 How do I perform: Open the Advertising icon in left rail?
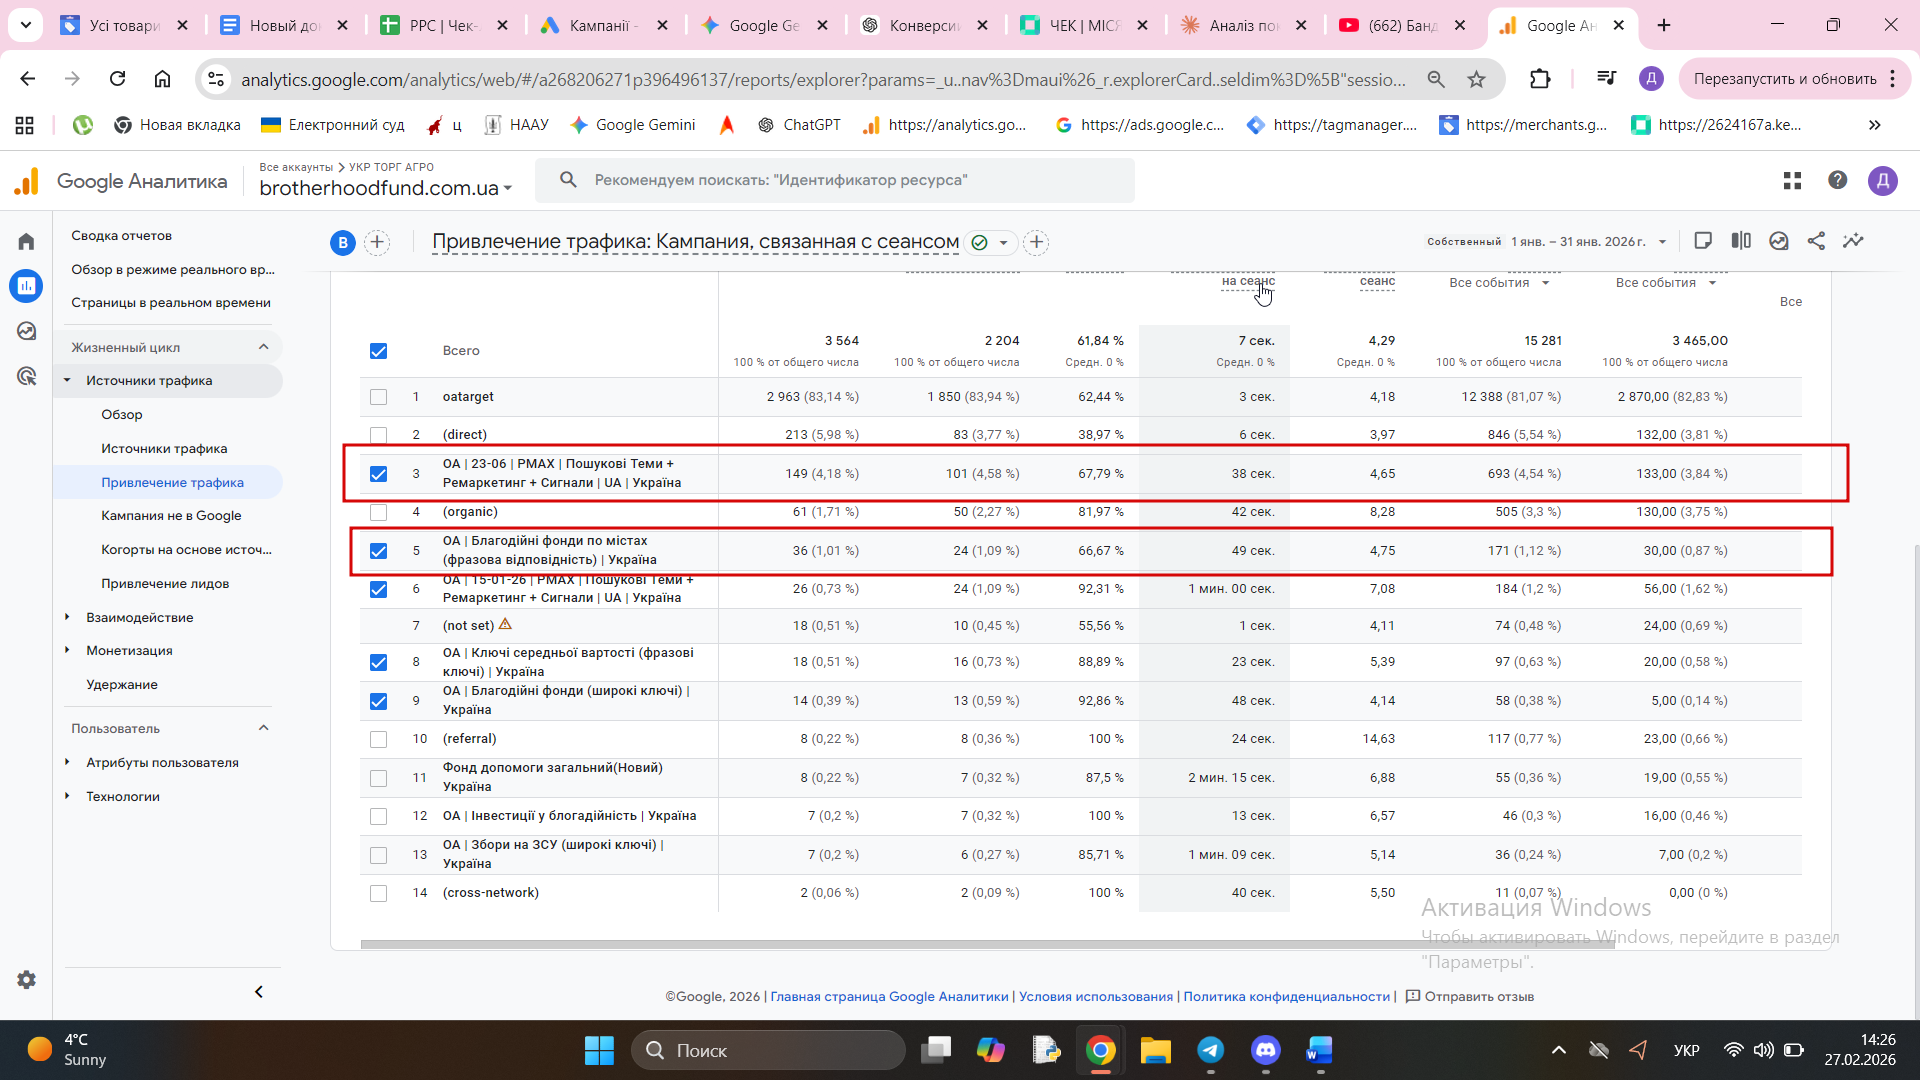(26, 376)
